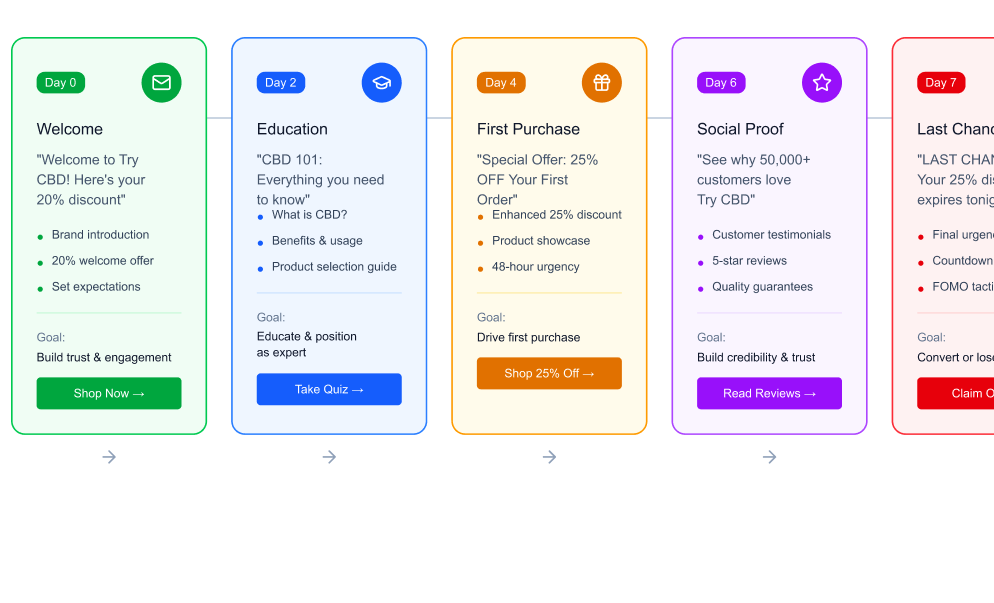Click the Education graduation cap icon
994x603 pixels.
click(x=381, y=83)
